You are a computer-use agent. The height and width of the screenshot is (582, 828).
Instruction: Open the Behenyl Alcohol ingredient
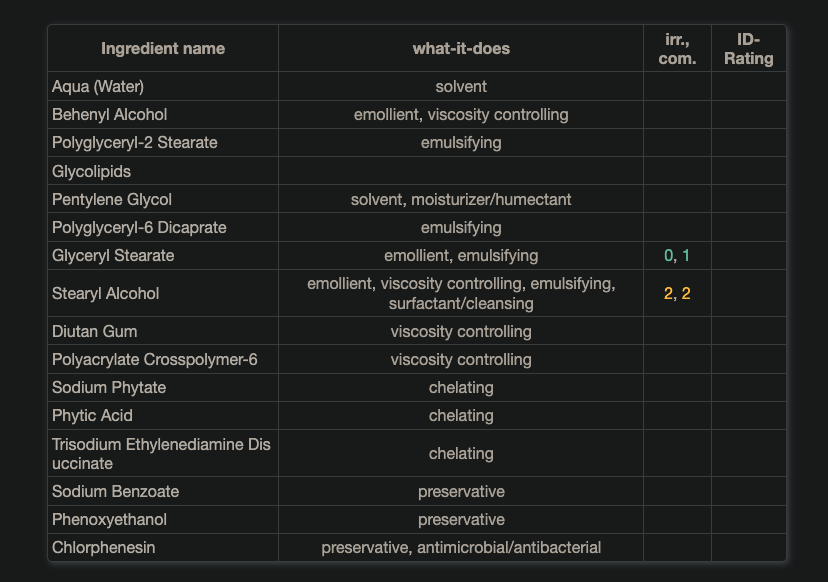click(x=110, y=115)
